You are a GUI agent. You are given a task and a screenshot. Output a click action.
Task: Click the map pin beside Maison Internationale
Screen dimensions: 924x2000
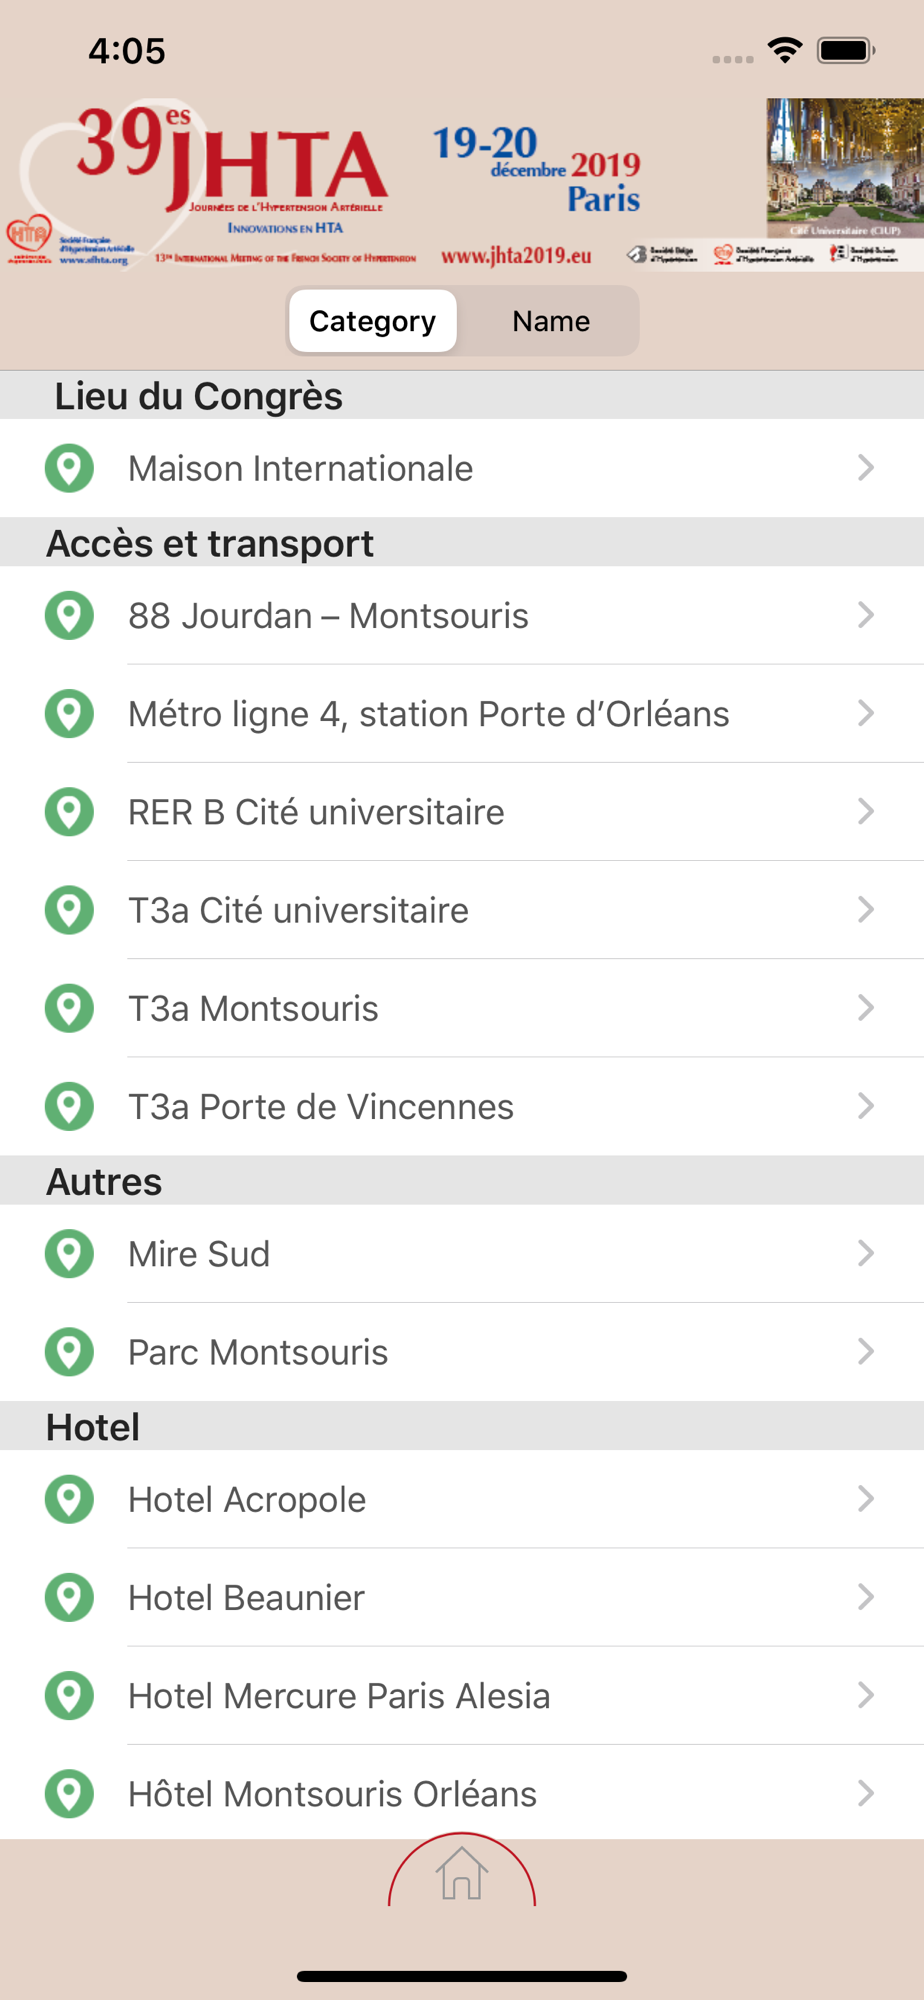pos(69,468)
